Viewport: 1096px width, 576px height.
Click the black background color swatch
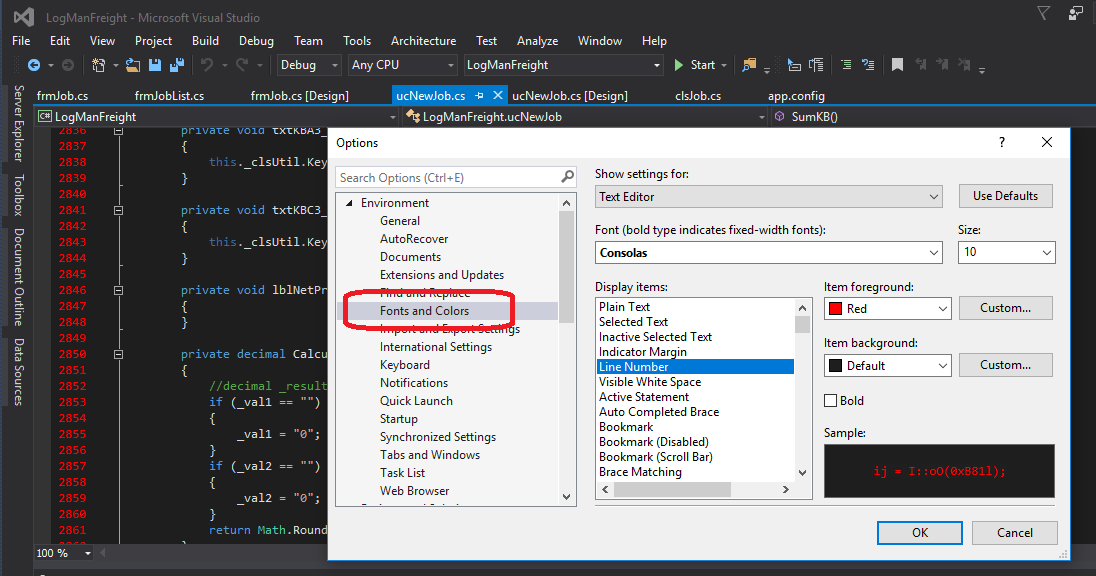pyautogui.click(x=835, y=365)
